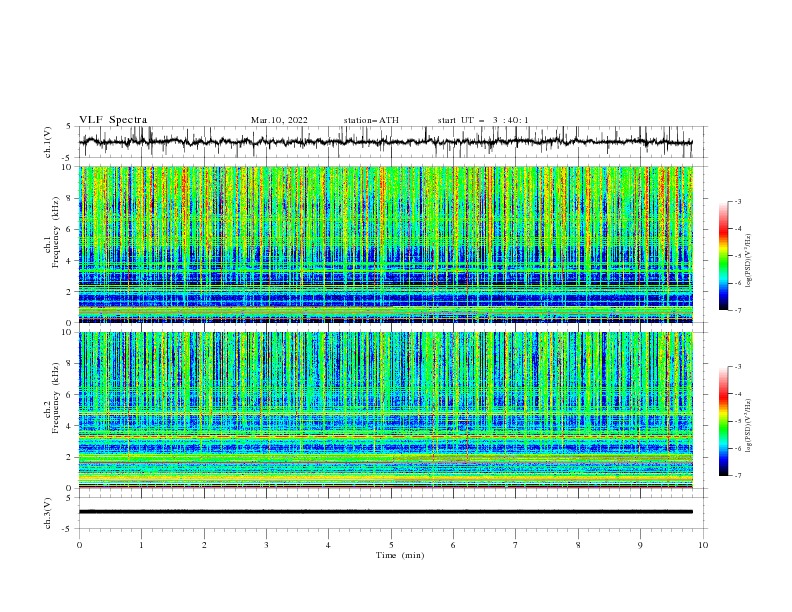Select the ch.1 Frequency (kHz) axis title
This screenshot has width=792, height=612.
pyautogui.click(x=53, y=233)
